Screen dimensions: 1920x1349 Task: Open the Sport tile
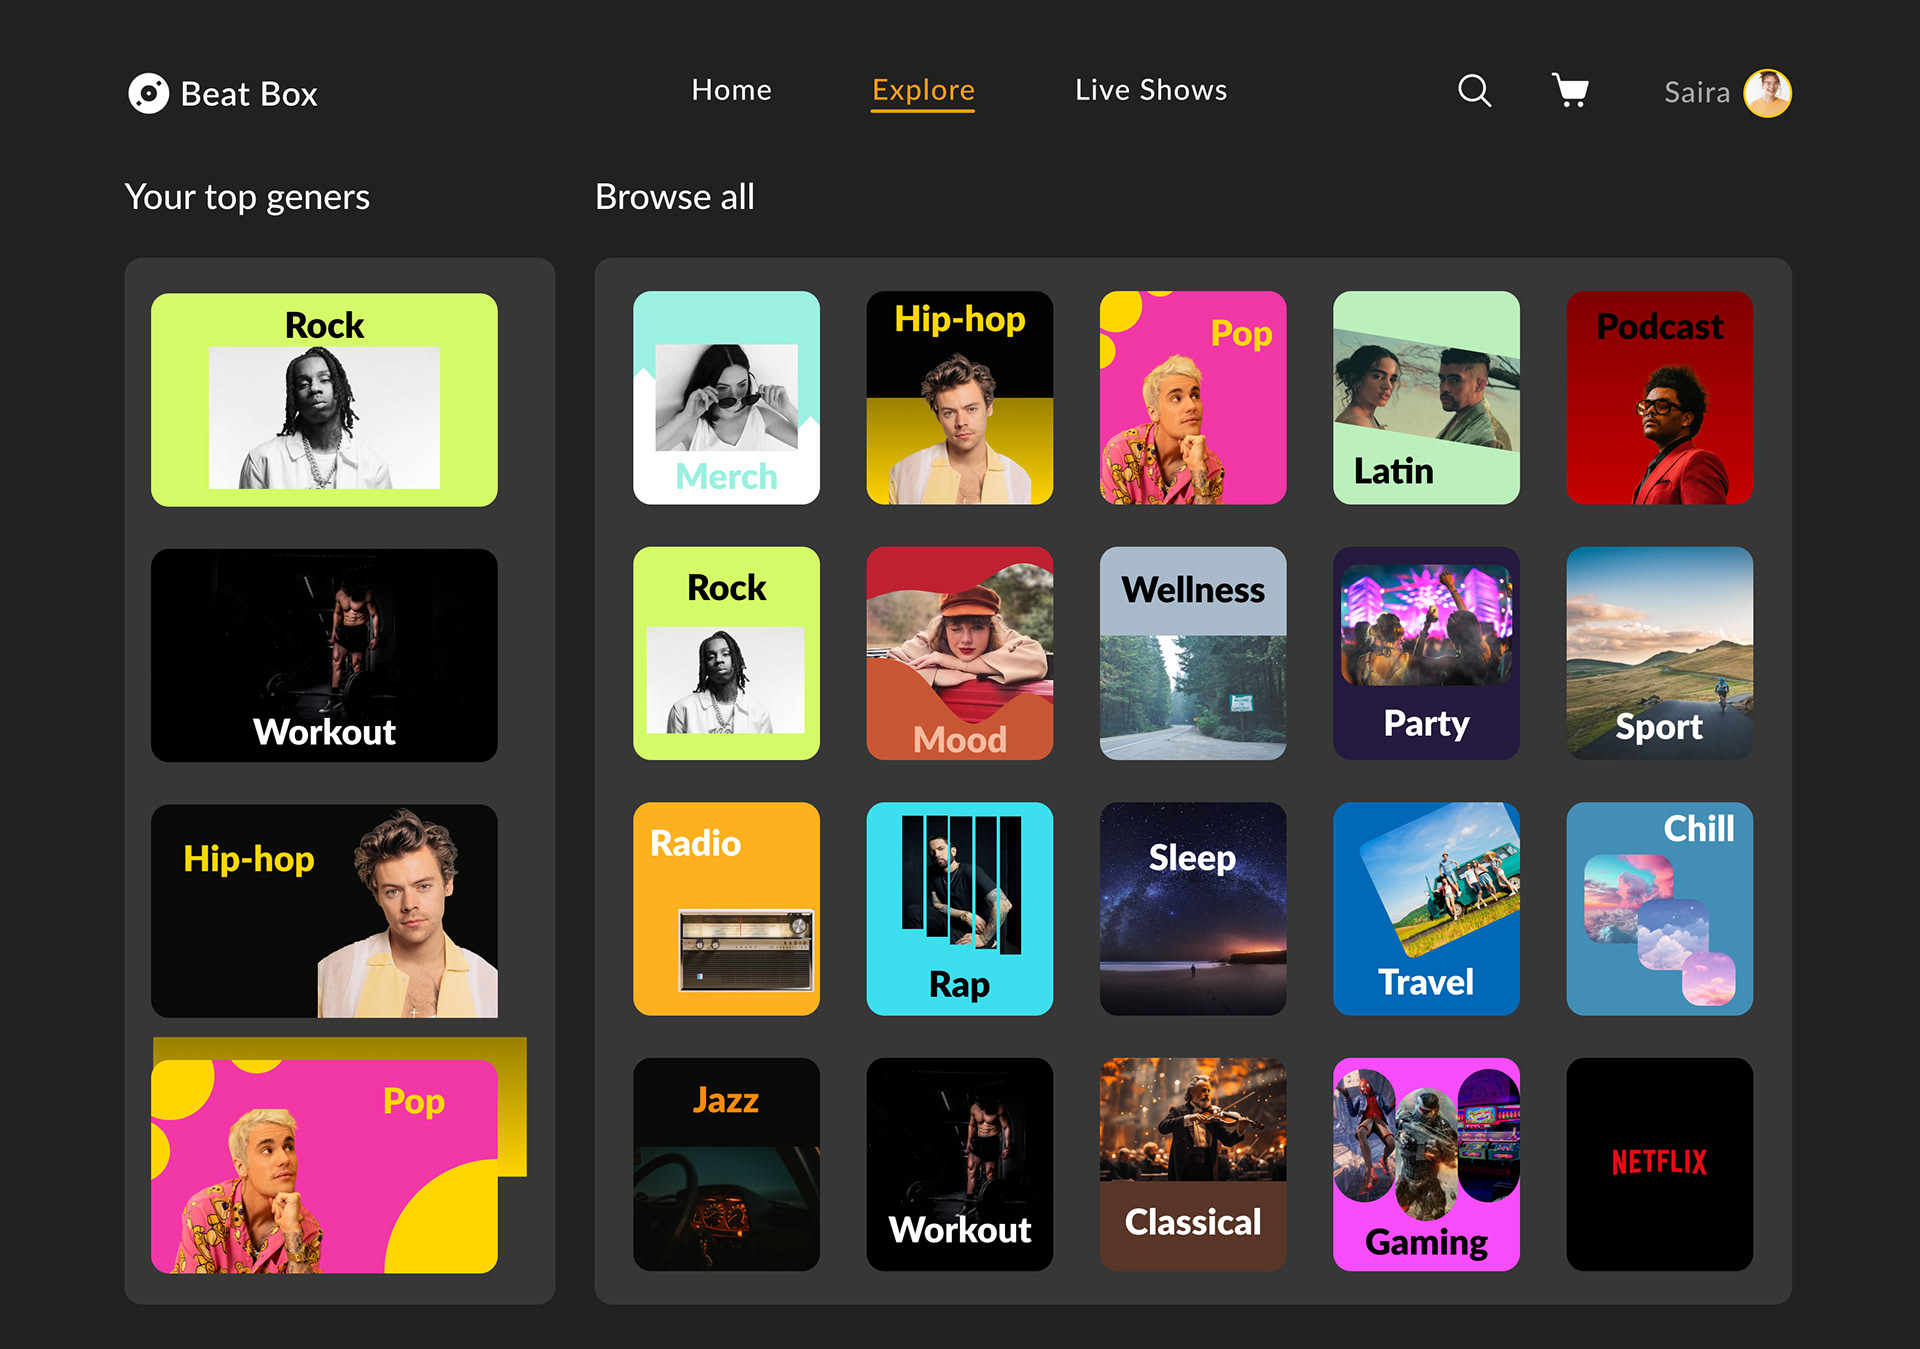pos(1659,653)
